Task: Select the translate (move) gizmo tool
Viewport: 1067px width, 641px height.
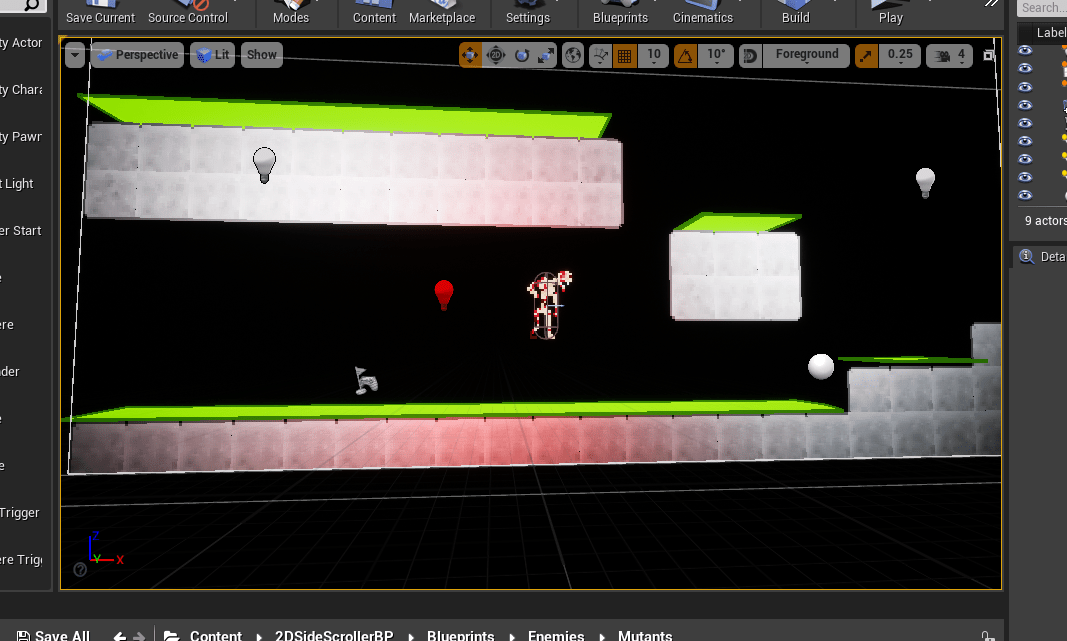Action: point(470,56)
